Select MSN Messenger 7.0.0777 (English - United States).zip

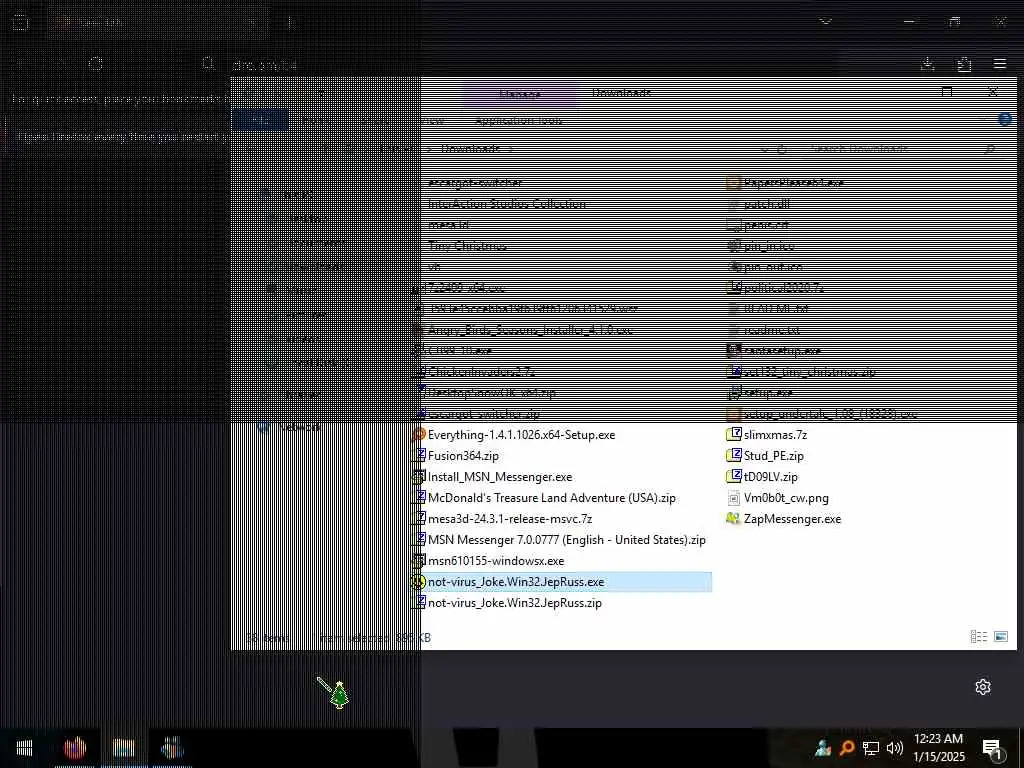(566, 539)
